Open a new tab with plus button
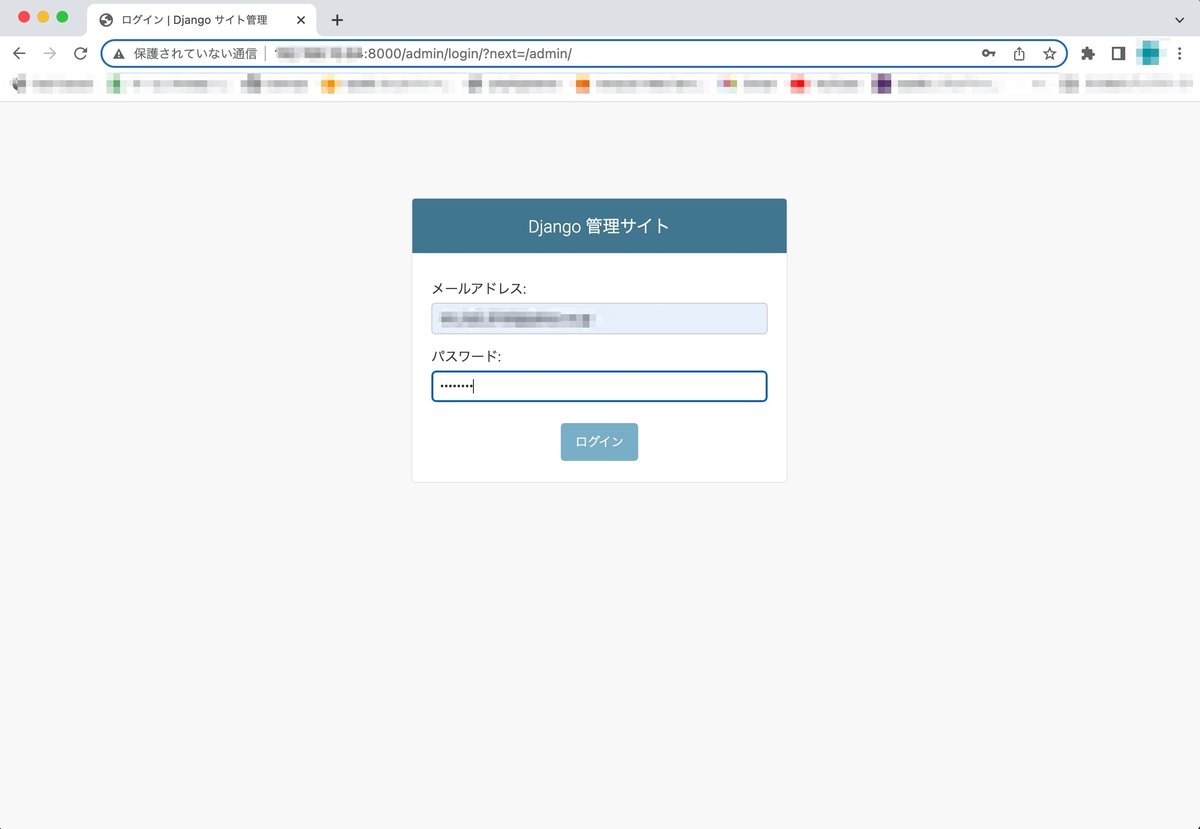 coord(337,20)
